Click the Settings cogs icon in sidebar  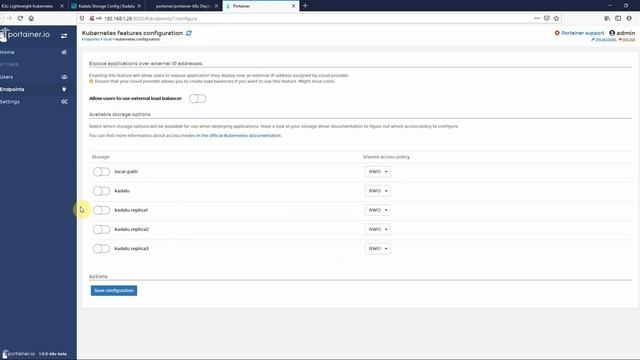point(64,102)
